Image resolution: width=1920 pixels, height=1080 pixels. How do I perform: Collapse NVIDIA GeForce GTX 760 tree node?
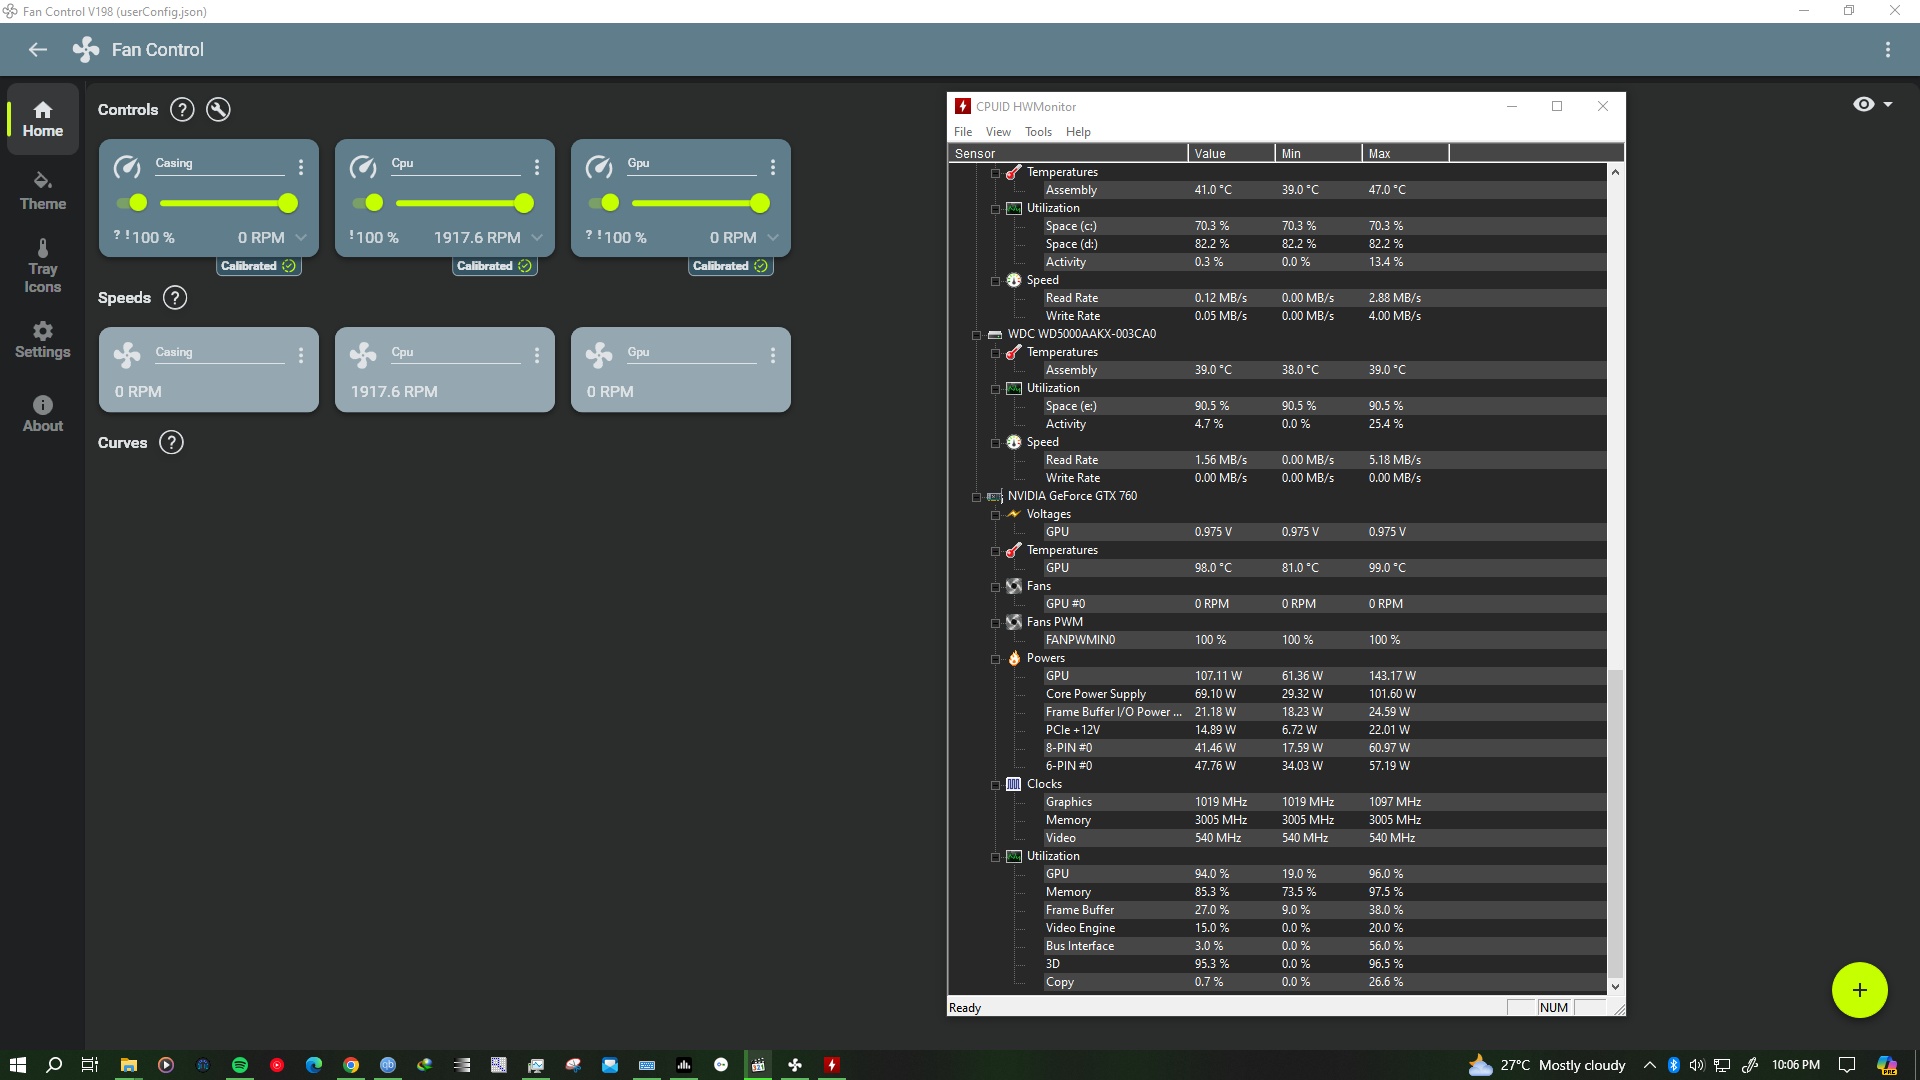[x=977, y=497]
